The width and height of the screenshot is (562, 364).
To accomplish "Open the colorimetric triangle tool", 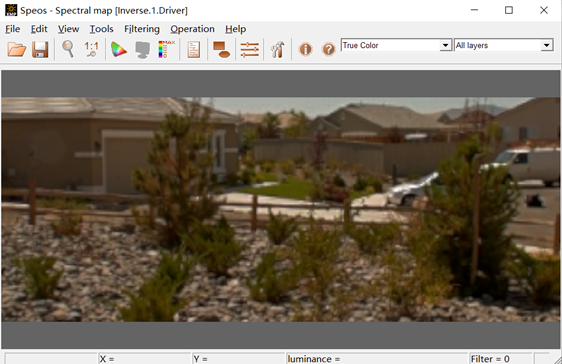I will coord(119,49).
